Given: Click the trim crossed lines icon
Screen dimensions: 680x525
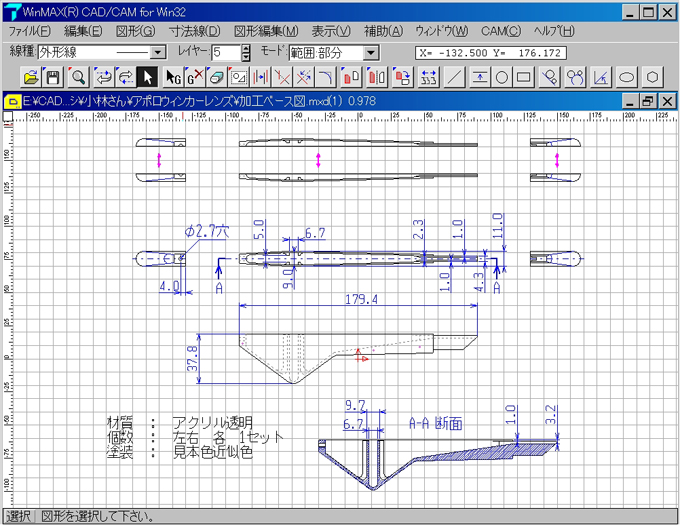Looking at the screenshot, I should click(282, 77).
